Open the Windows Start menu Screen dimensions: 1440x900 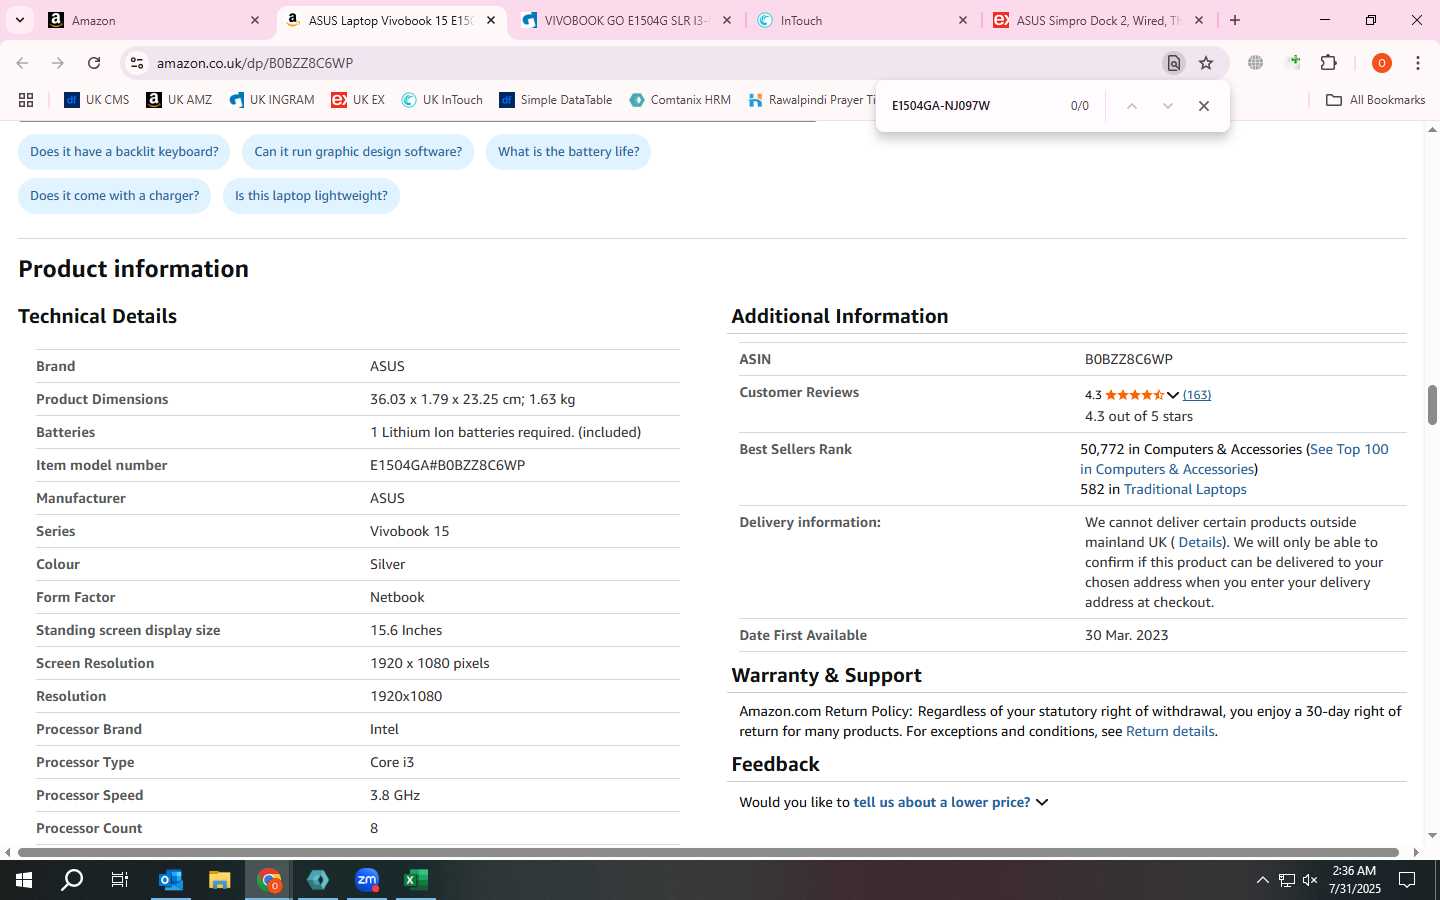[24, 880]
